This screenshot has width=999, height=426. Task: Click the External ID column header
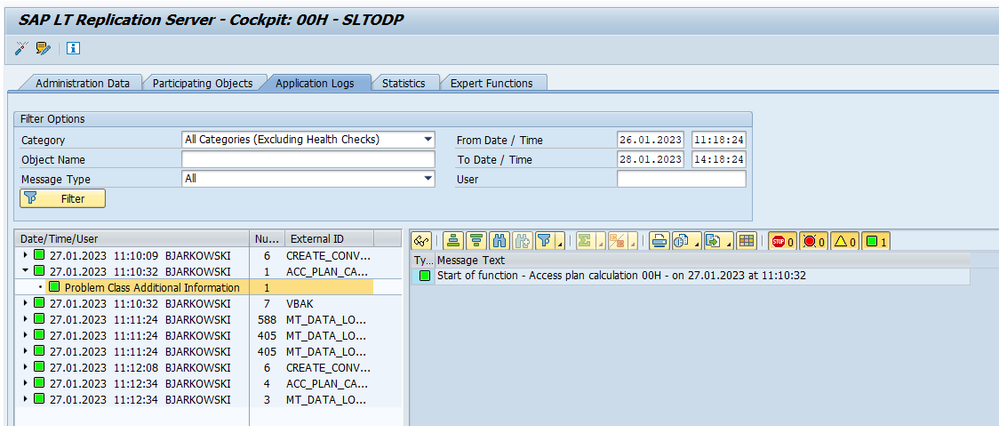[x=329, y=239]
